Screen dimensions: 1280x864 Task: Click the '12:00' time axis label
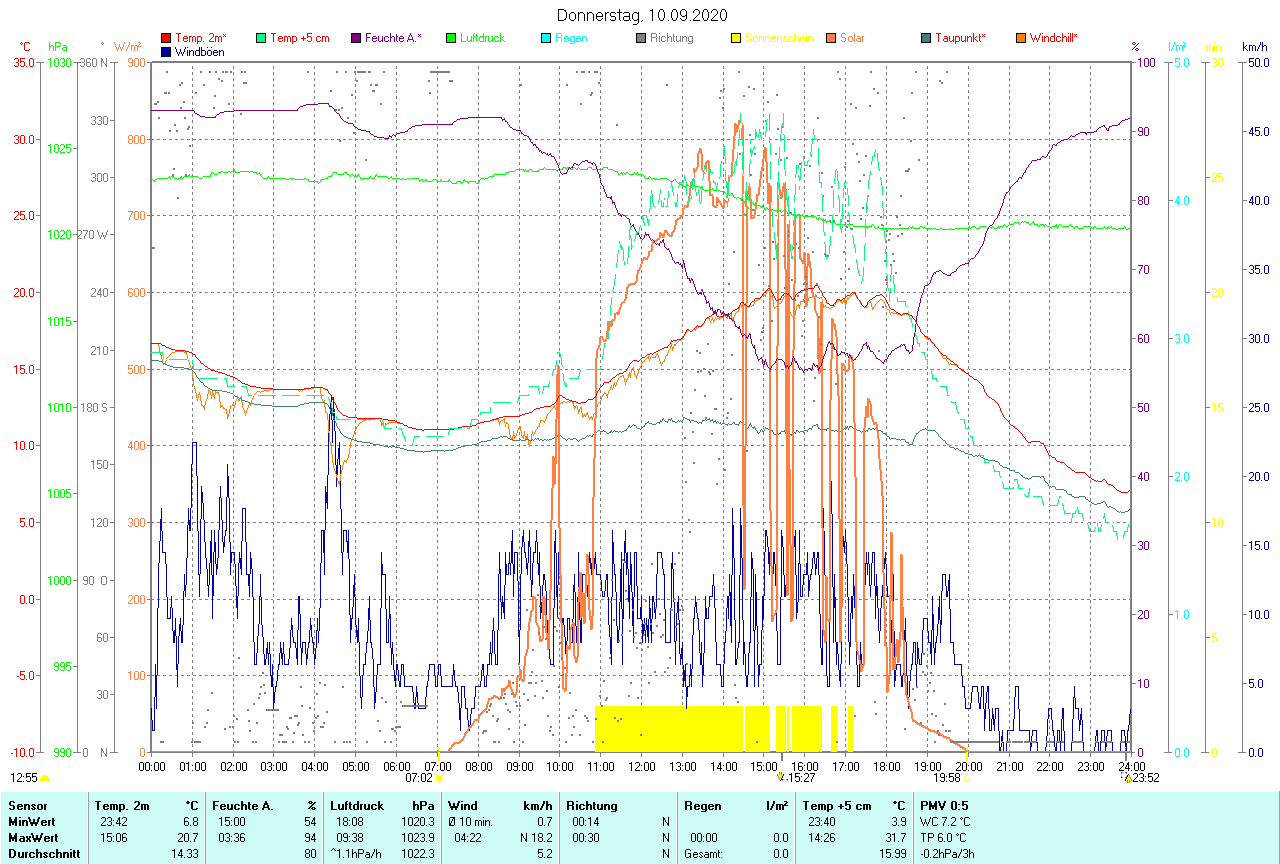pyautogui.click(x=641, y=766)
